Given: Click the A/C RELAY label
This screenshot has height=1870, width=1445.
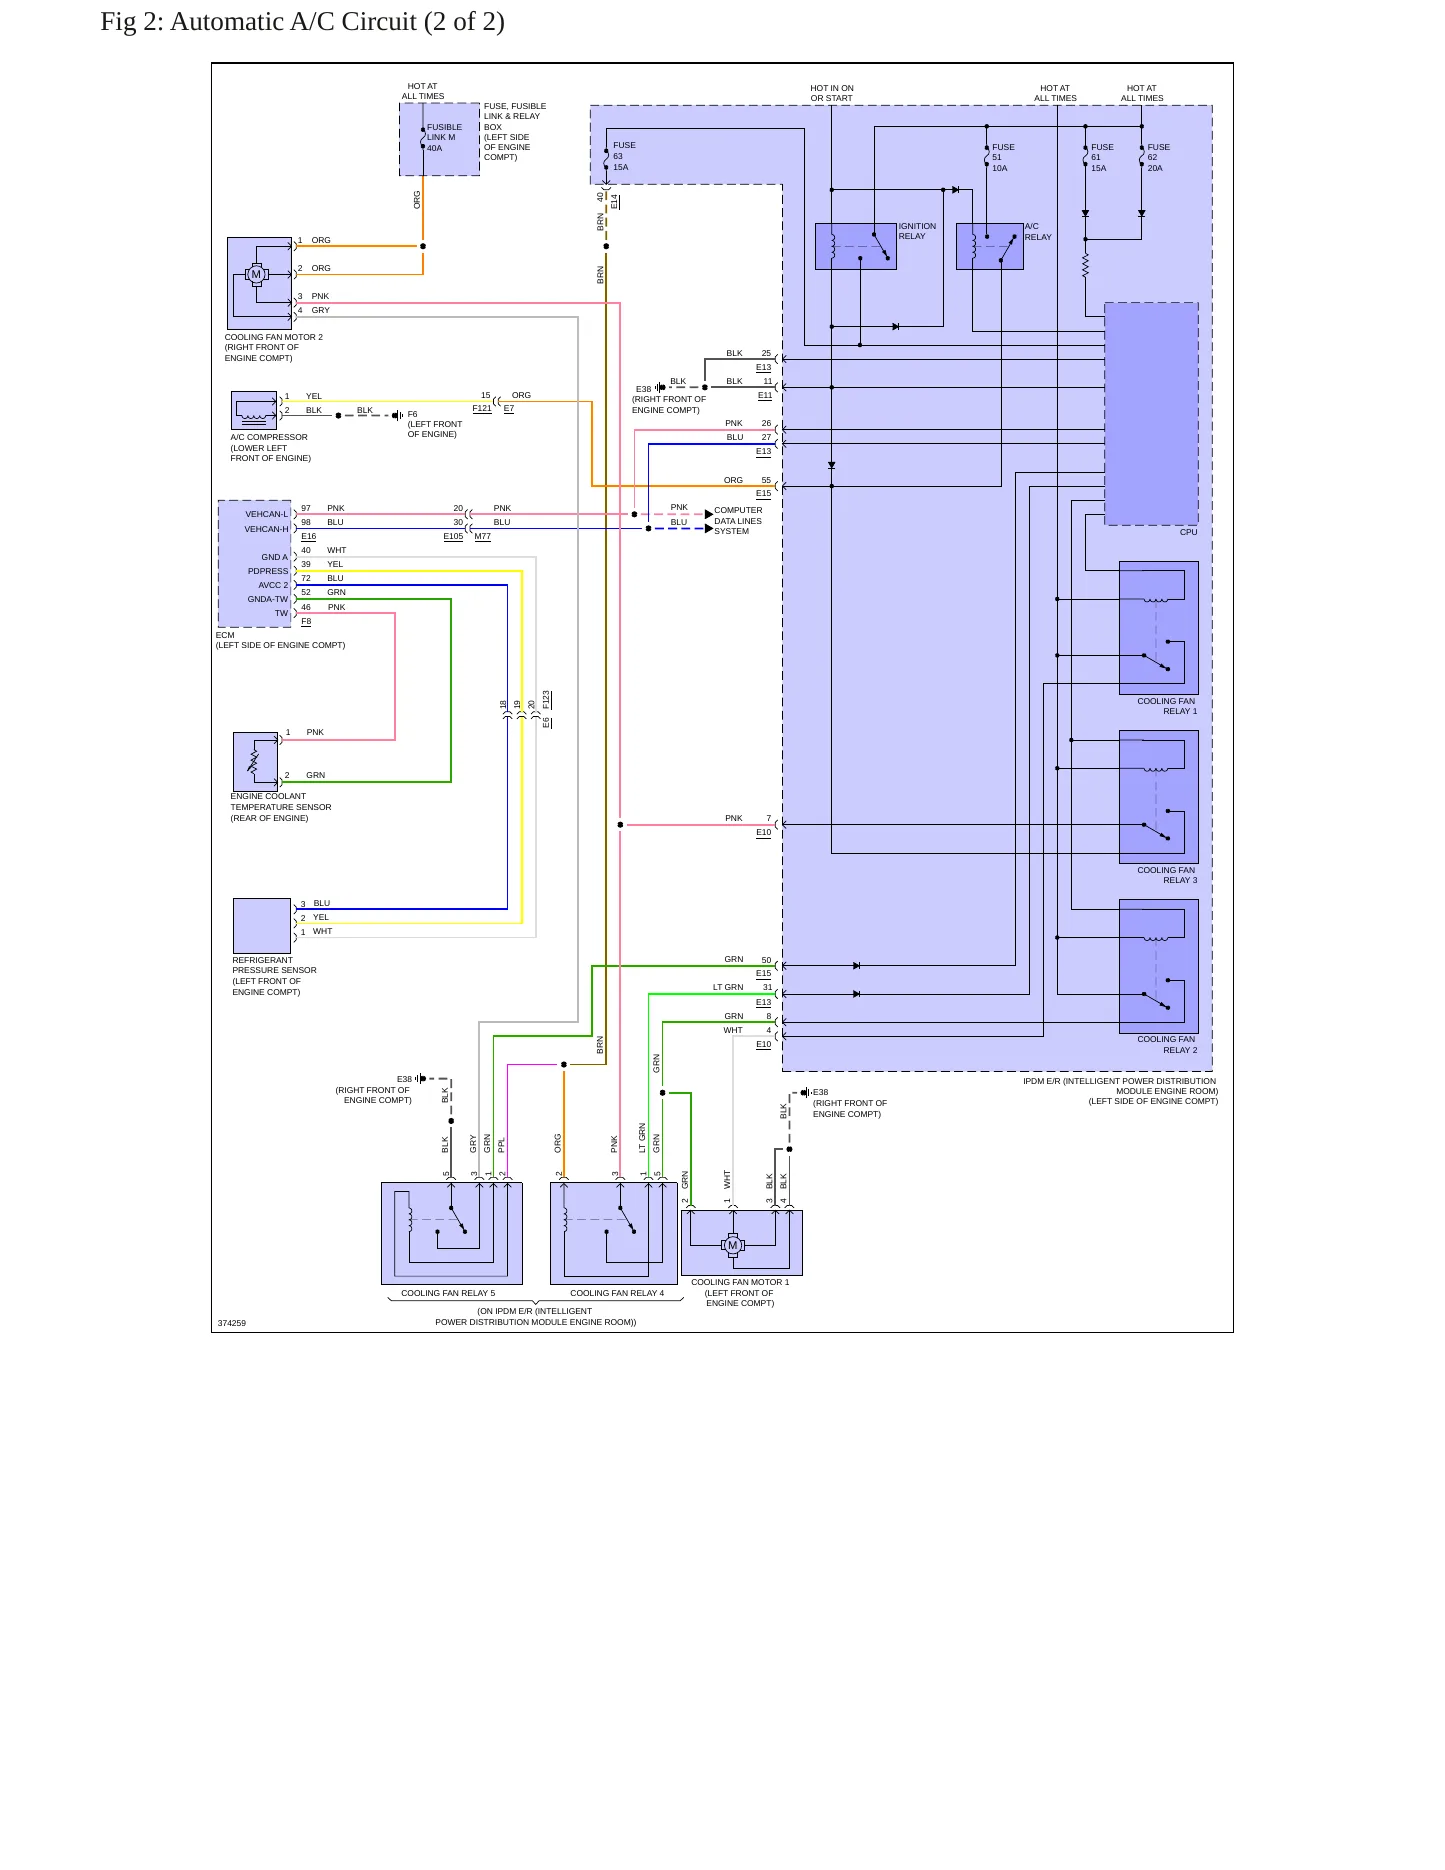Looking at the screenshot, I should 1038,231.
